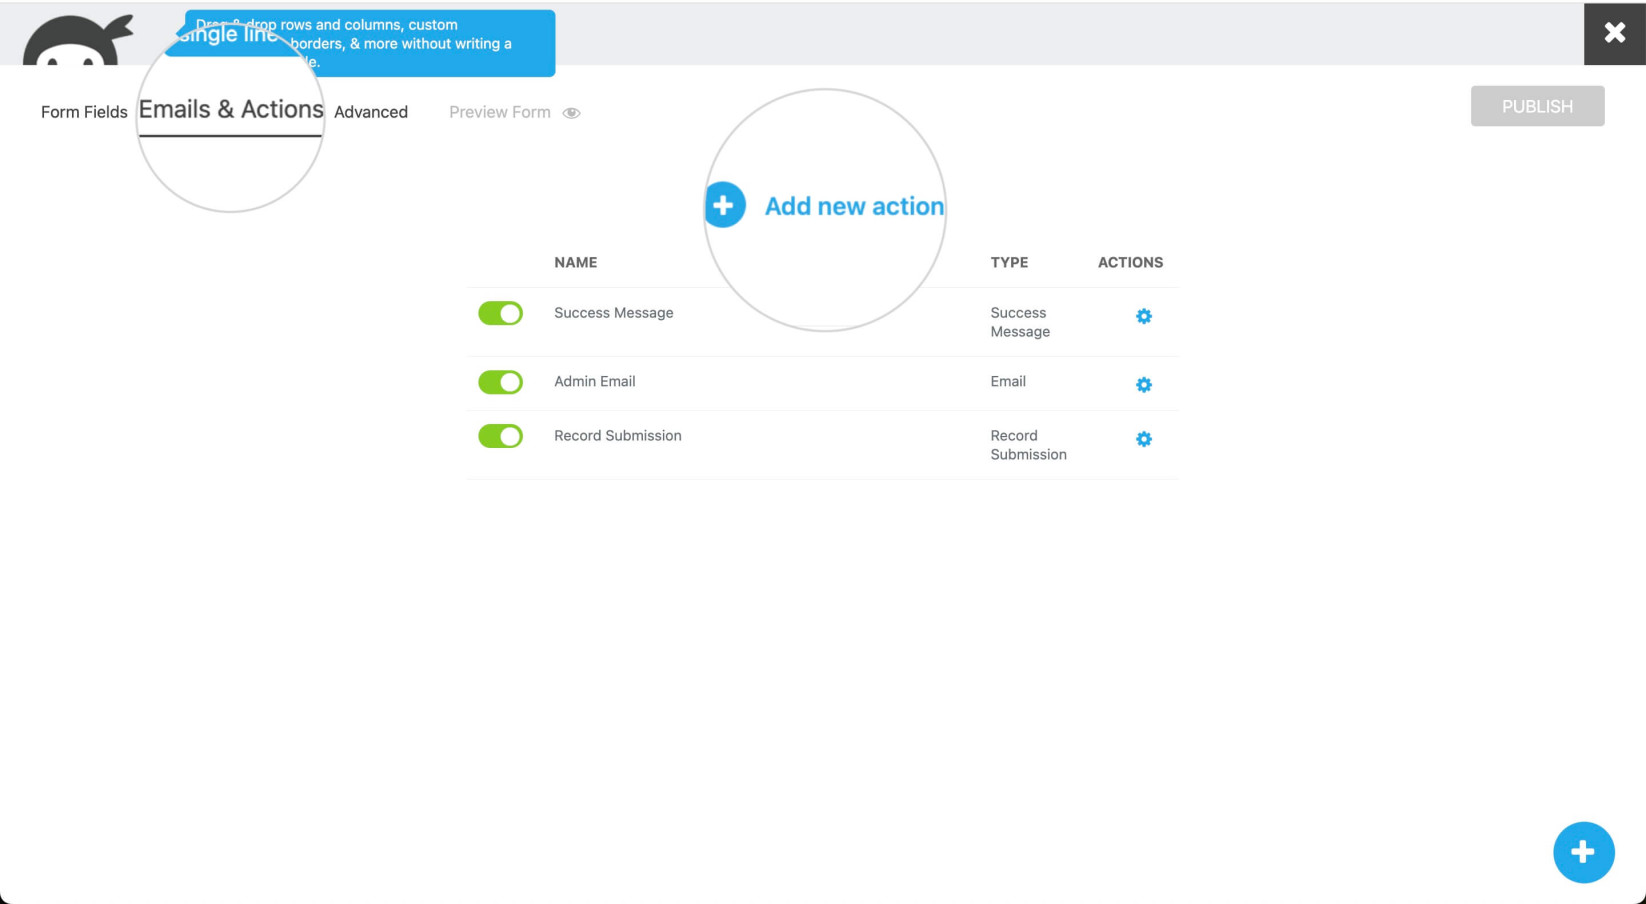Click the blue drag & drop tooltip banner

tap(370, 43)
